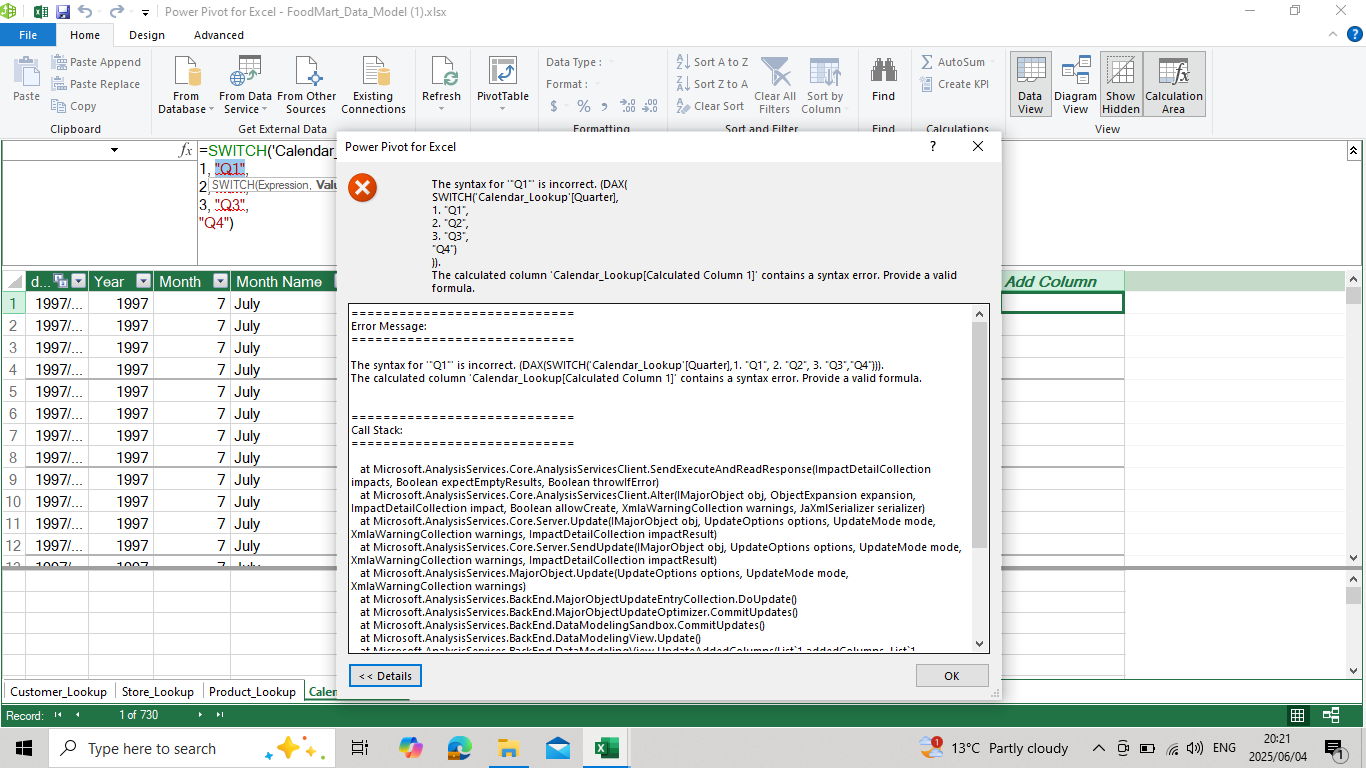
Task: Collapse the error Details pane
Action: 385,675
